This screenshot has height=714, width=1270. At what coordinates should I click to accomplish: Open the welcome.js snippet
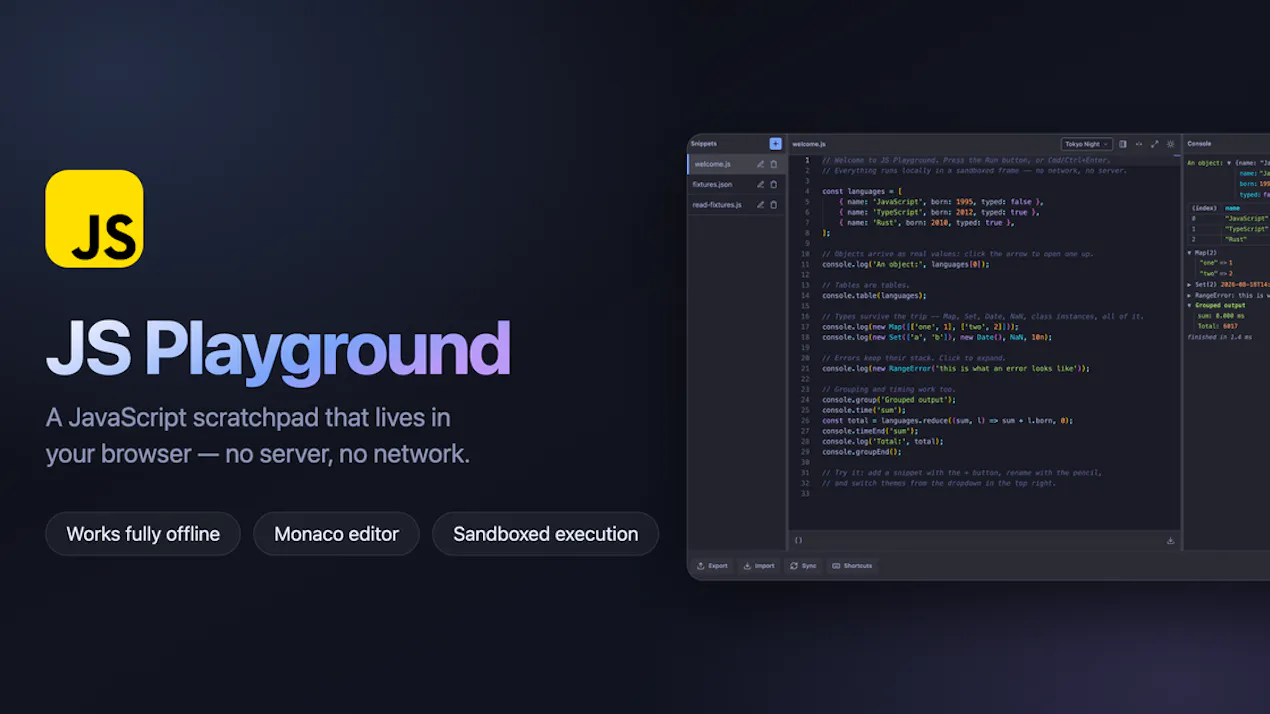coord(737,164)
